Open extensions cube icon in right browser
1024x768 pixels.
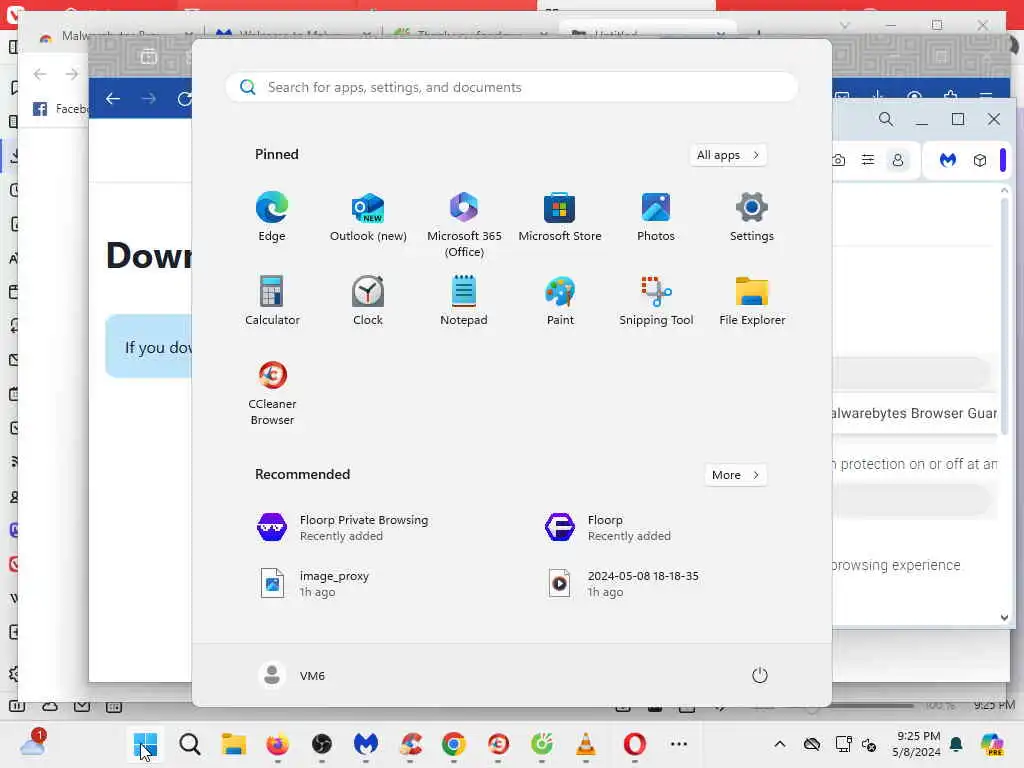[x=980, y=160]
